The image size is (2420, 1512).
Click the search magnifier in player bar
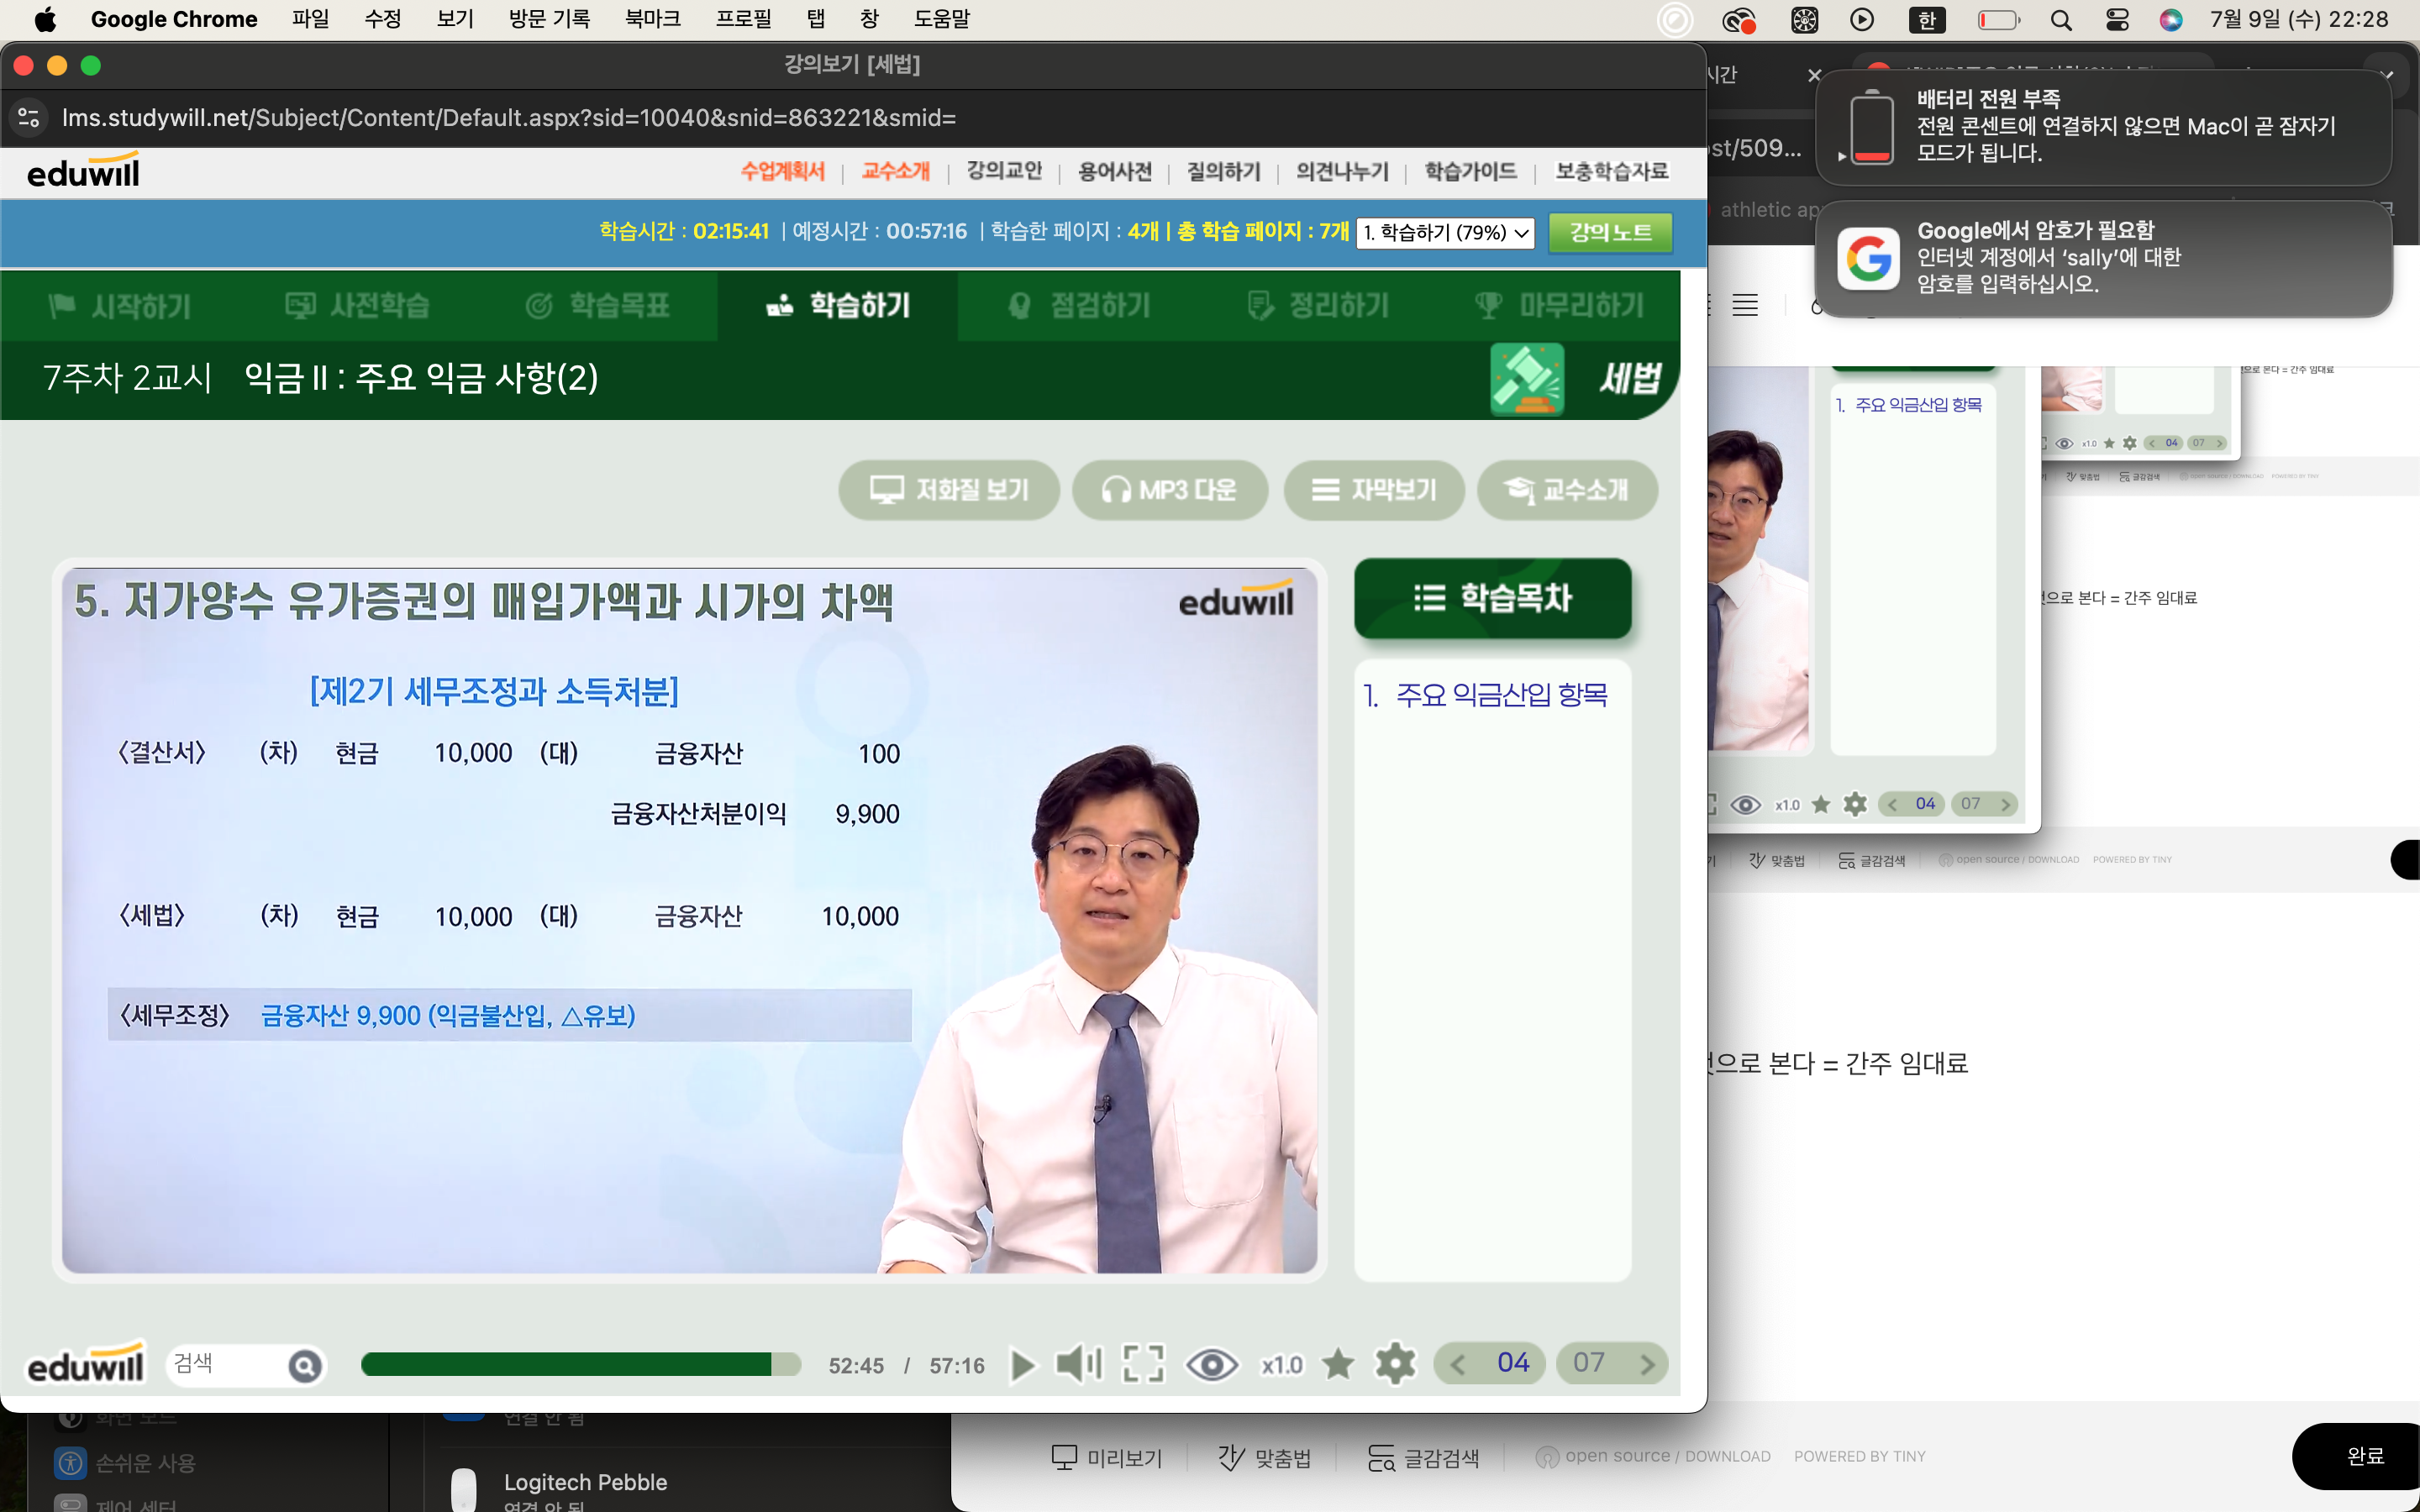coord(305,1365)
